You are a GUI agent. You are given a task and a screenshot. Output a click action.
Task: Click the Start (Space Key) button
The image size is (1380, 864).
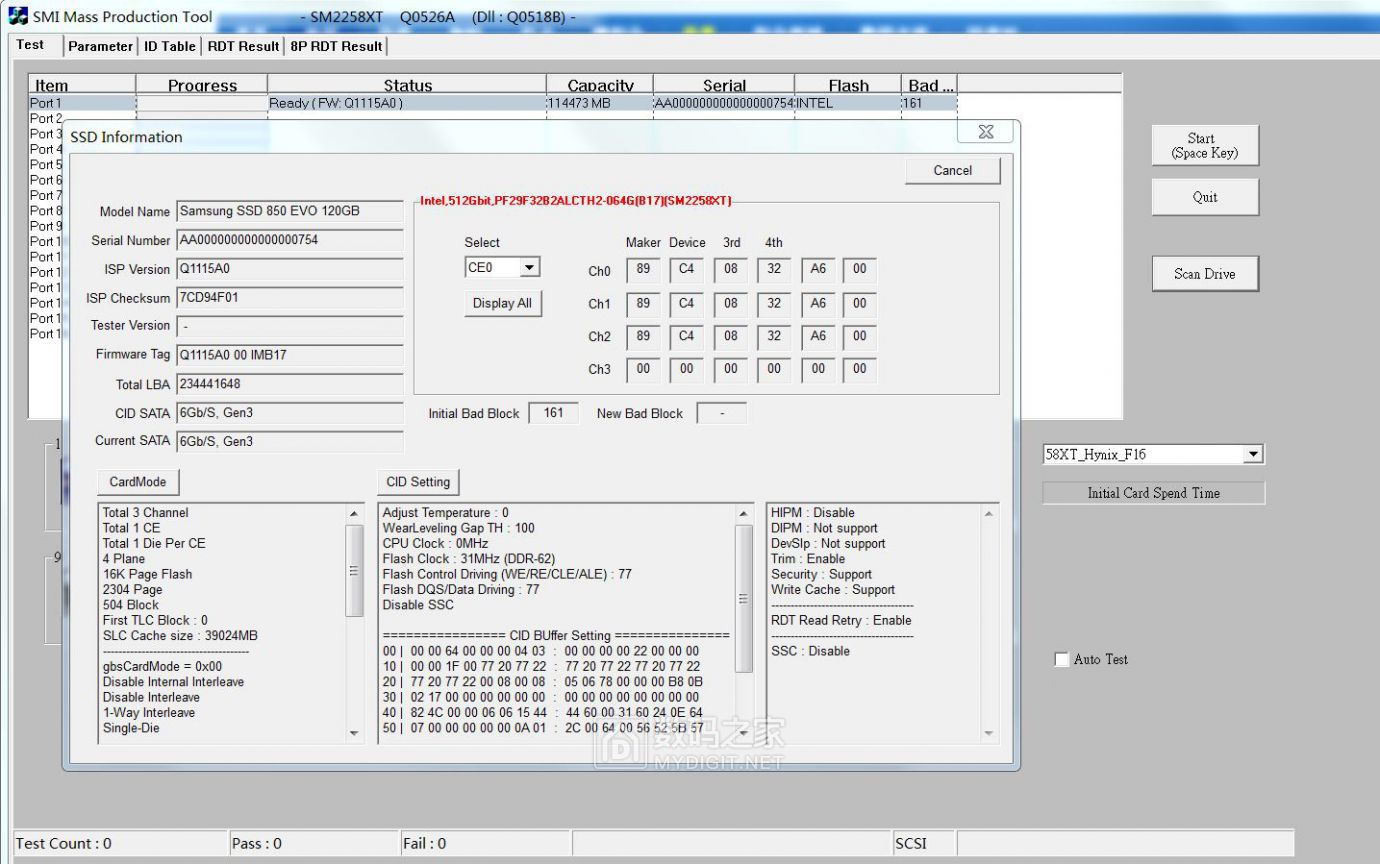pyautogui.click(x=1205, y=146)
